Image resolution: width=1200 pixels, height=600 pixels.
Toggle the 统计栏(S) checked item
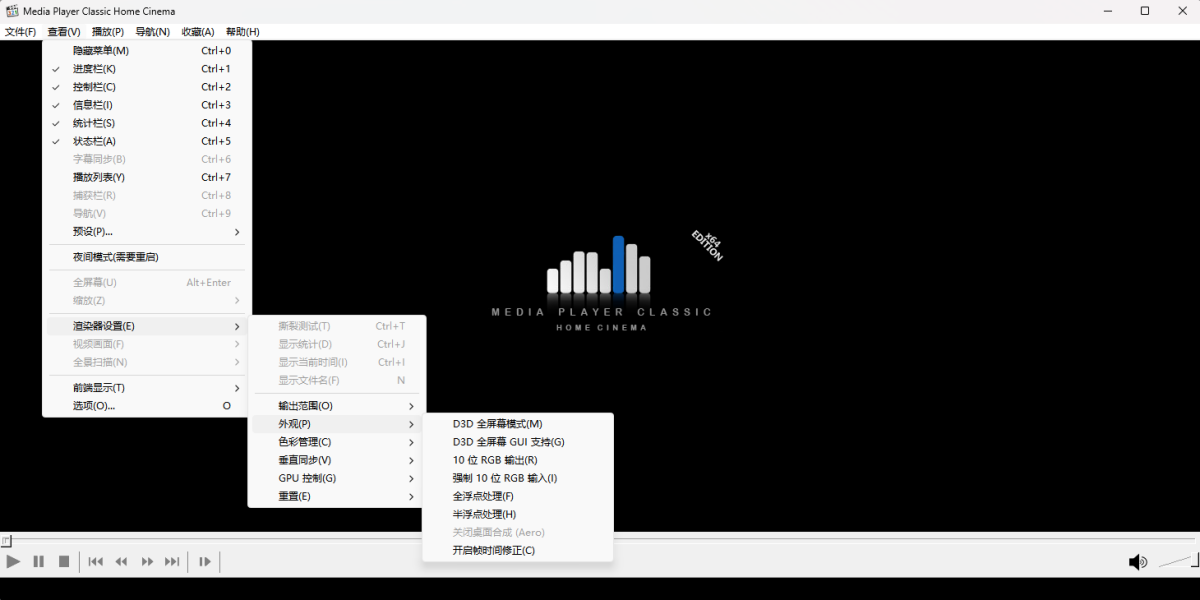(146, 123)
